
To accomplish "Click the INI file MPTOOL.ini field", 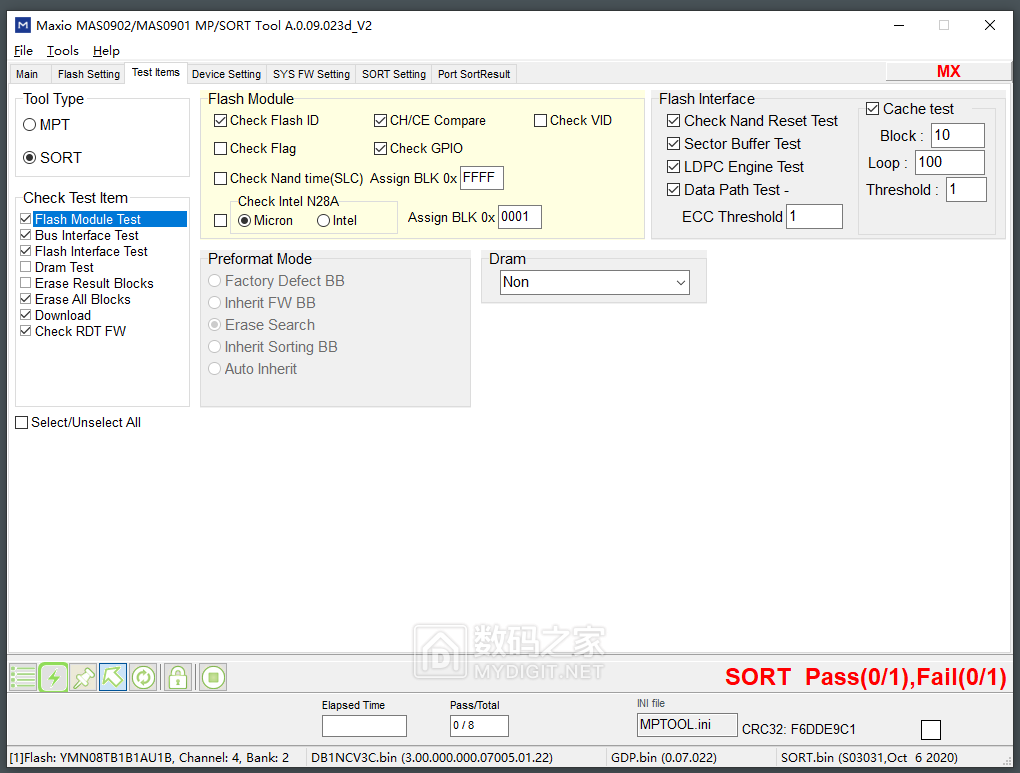I will 687,725.
